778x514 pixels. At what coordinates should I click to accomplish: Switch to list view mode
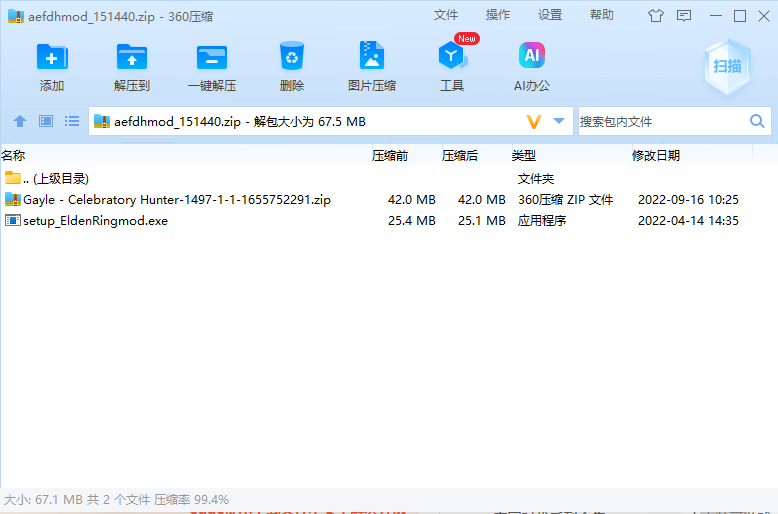(x=72, y=121)
